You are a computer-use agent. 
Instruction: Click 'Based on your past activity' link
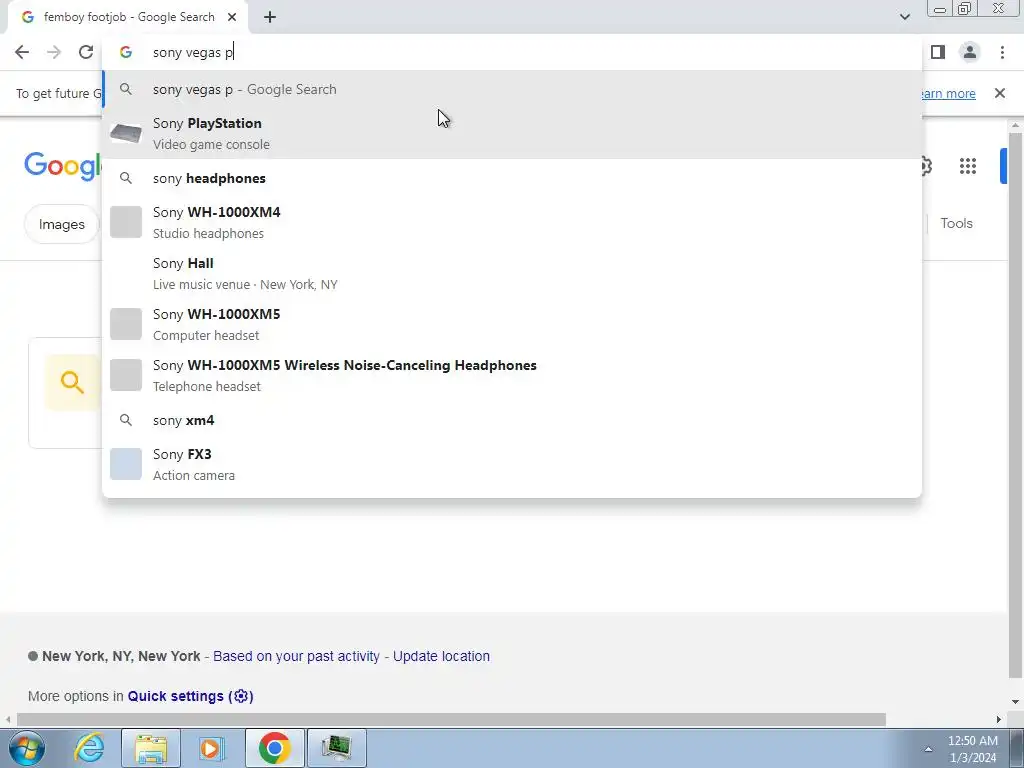click(x=296, y=656)
